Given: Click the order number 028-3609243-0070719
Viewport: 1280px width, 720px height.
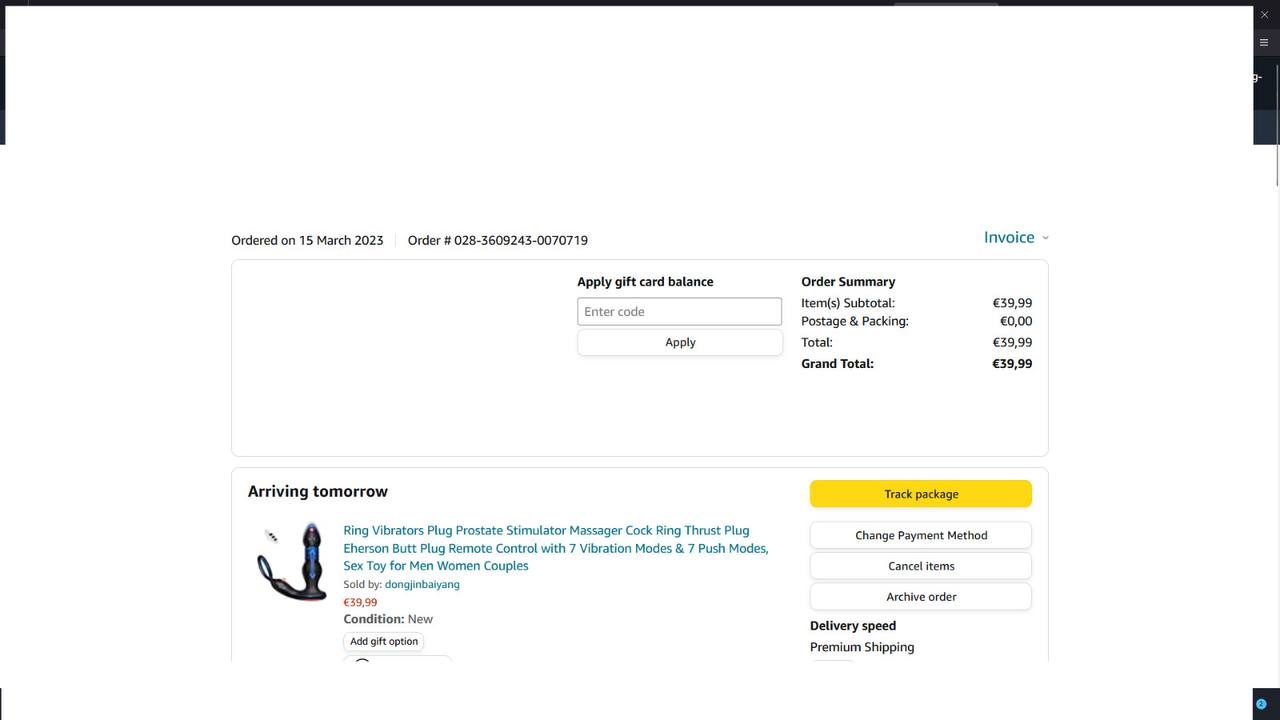Looking at the screenshot, I should coord(520,241).
